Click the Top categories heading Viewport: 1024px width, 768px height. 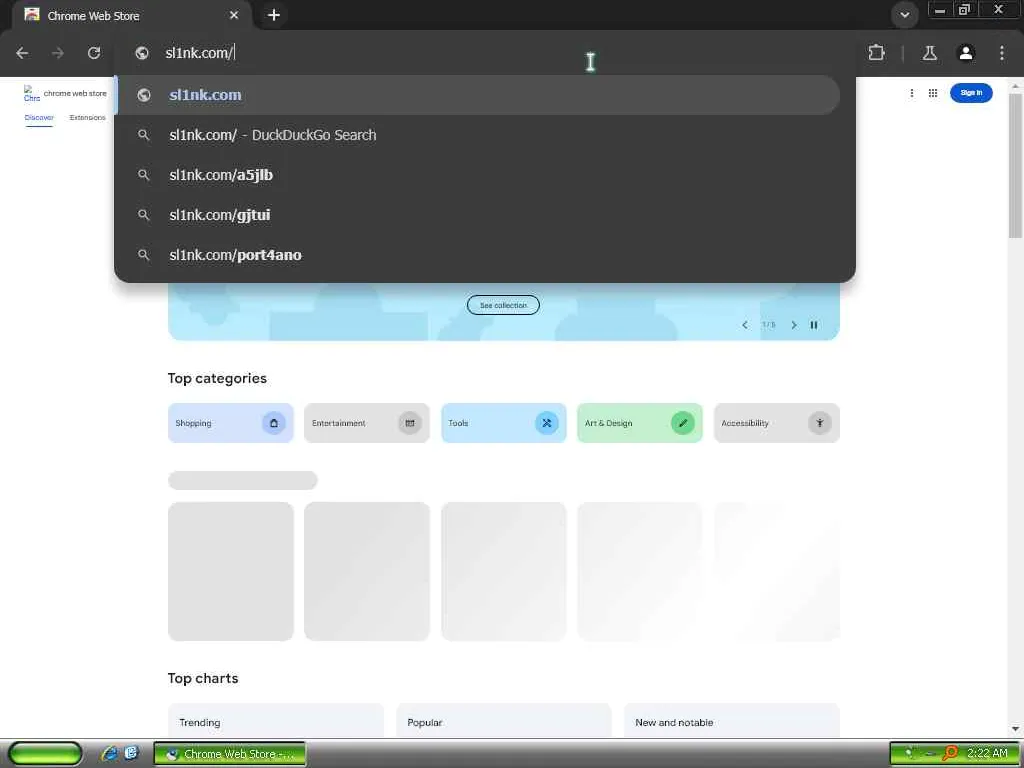coord(217,379)
